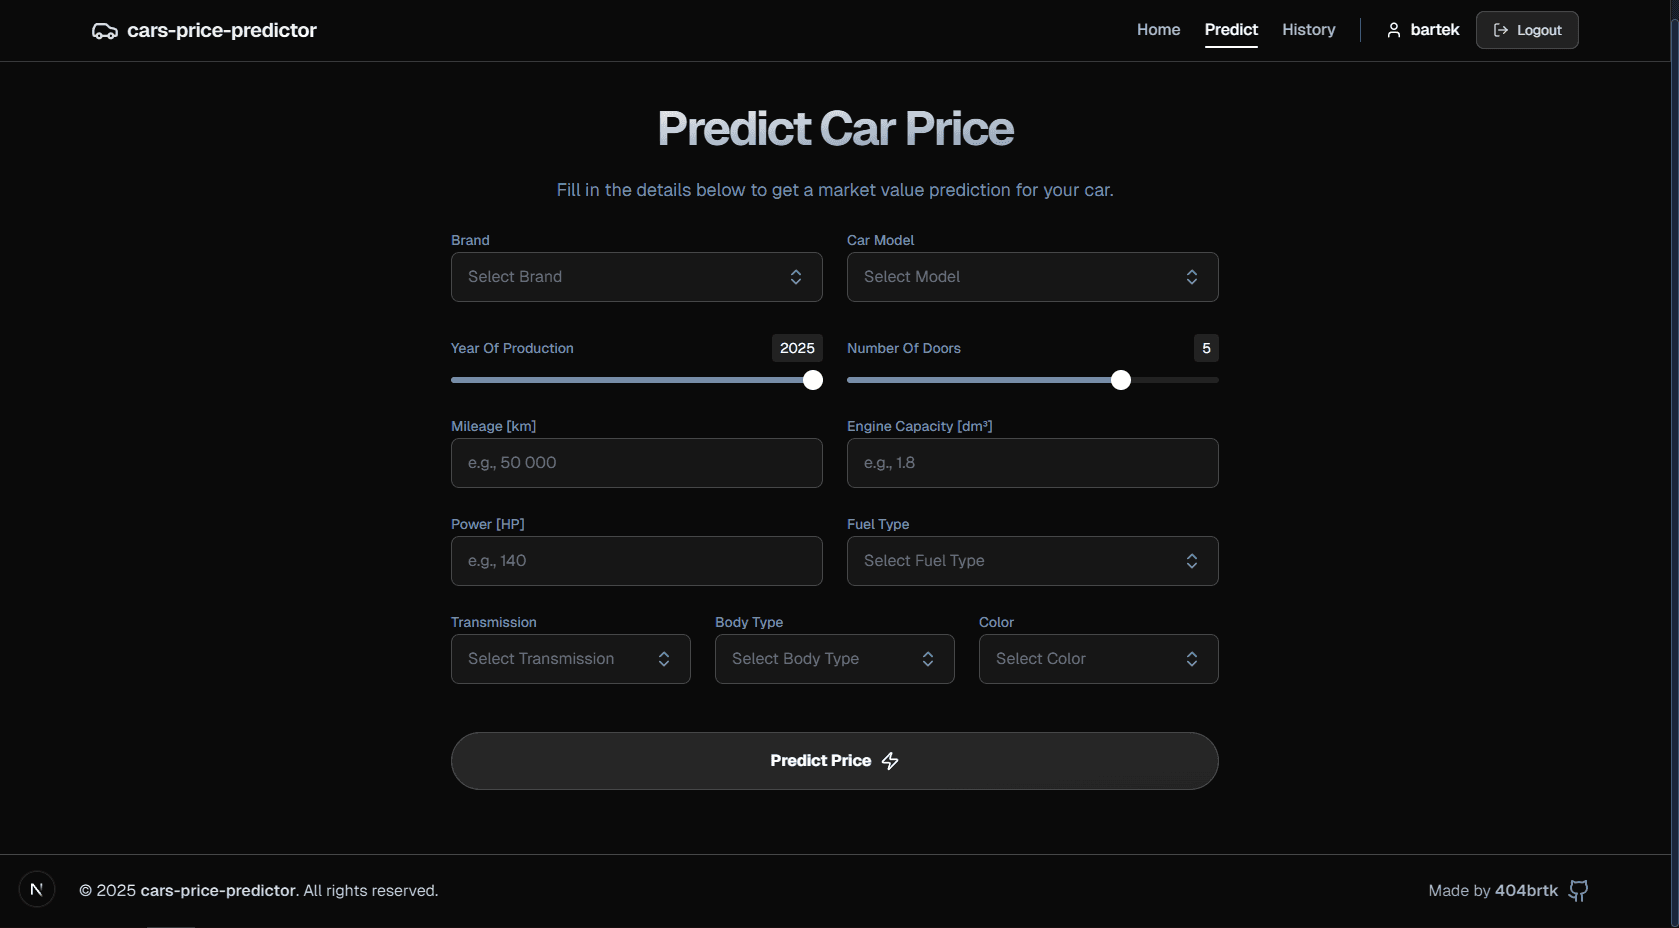Click the lightning bolt icon on Predict Price
Viewport: 1679px width, 928px height.
click(x=890, y=760)
